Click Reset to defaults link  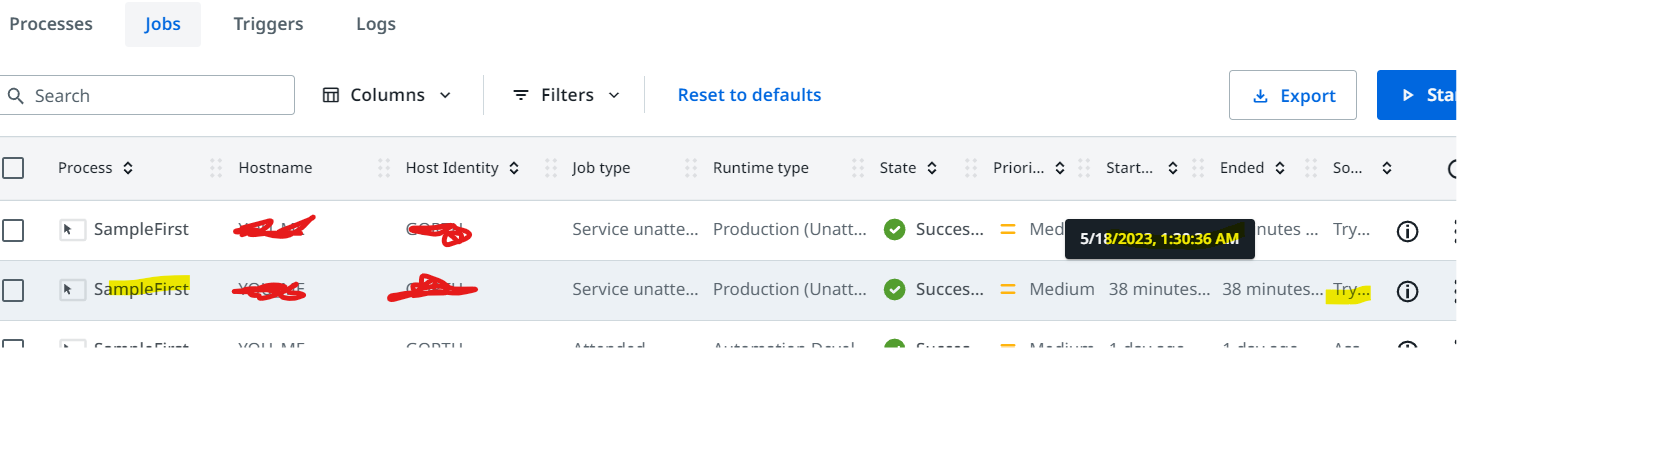(749, 95)
